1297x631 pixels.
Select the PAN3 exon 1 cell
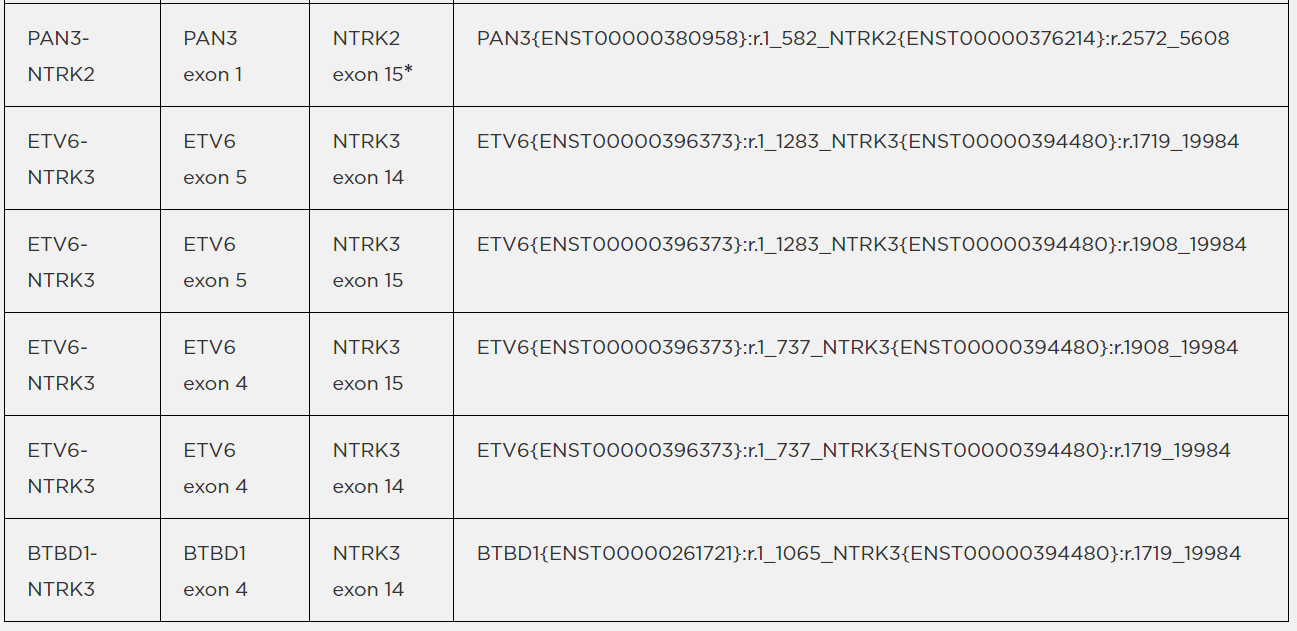click(212, 56)
